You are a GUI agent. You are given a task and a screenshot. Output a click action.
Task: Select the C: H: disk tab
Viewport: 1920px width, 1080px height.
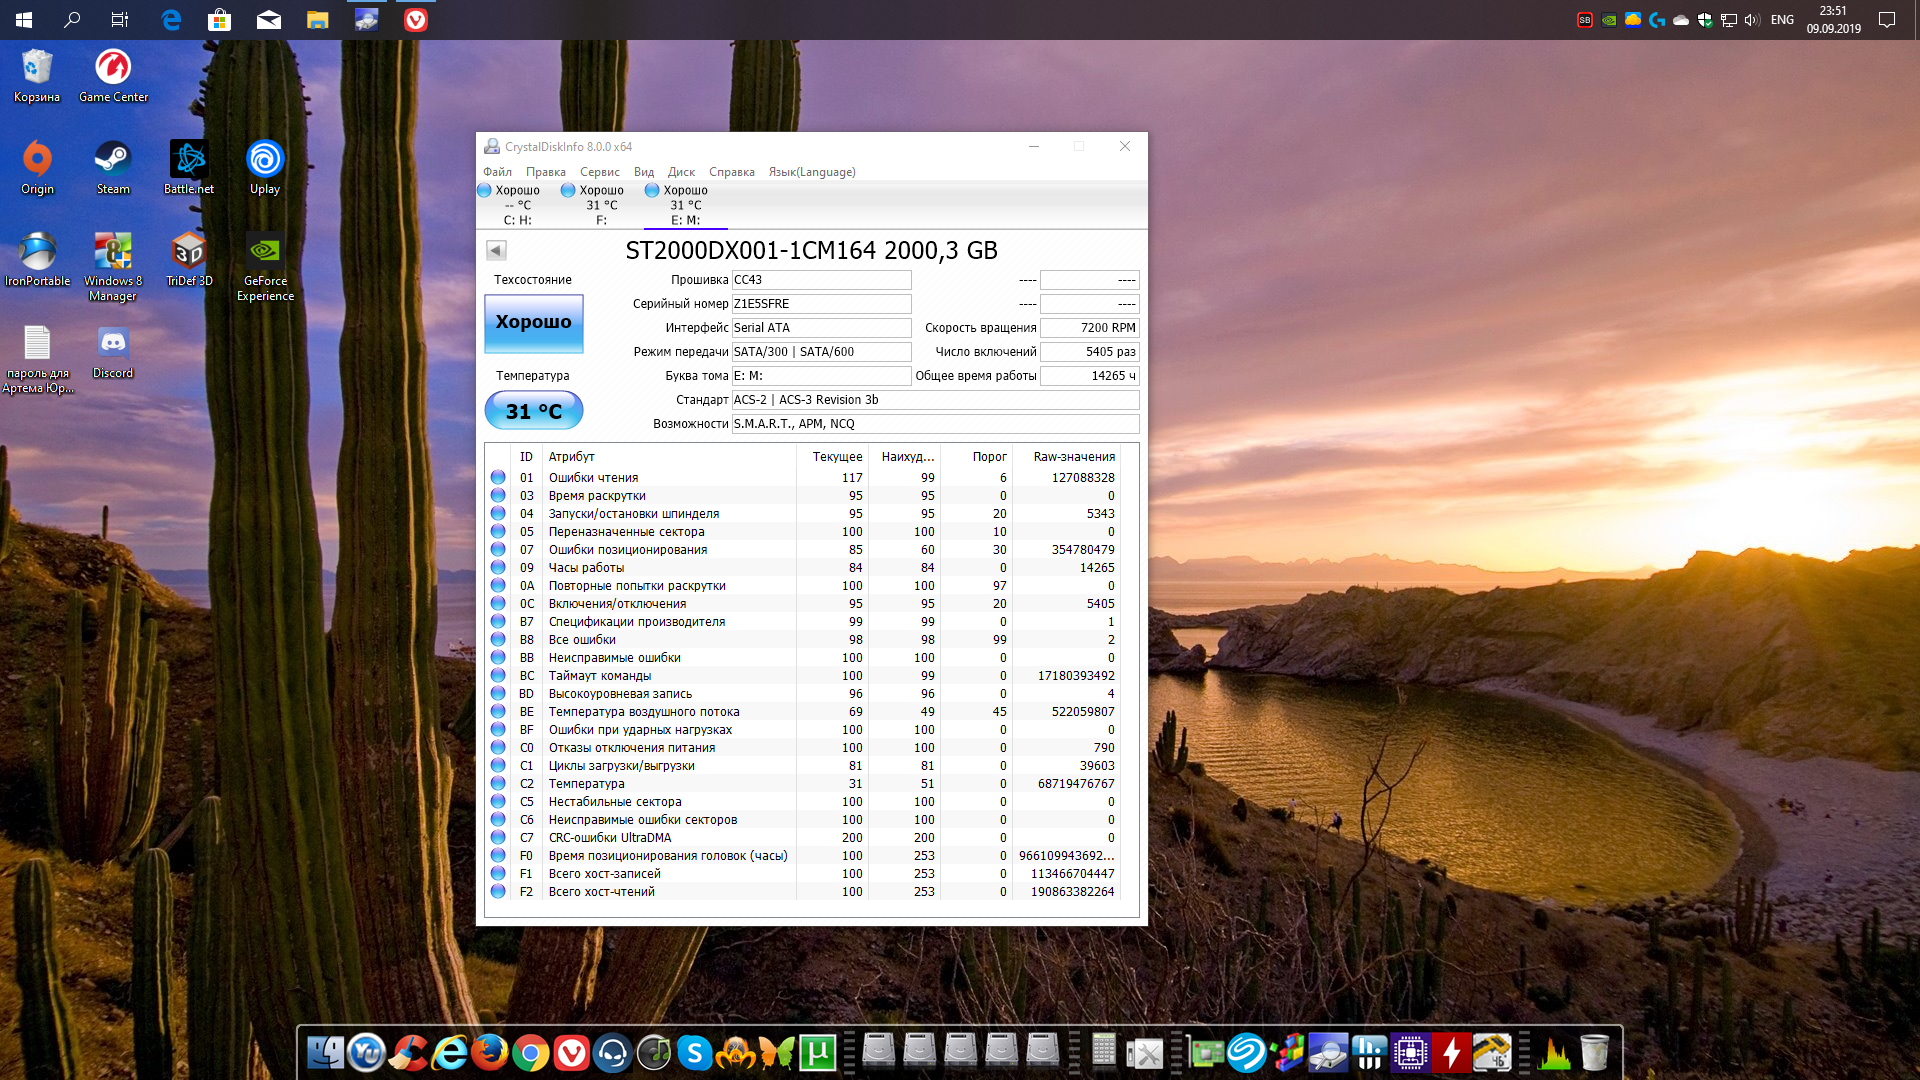[x=517, y=205]
